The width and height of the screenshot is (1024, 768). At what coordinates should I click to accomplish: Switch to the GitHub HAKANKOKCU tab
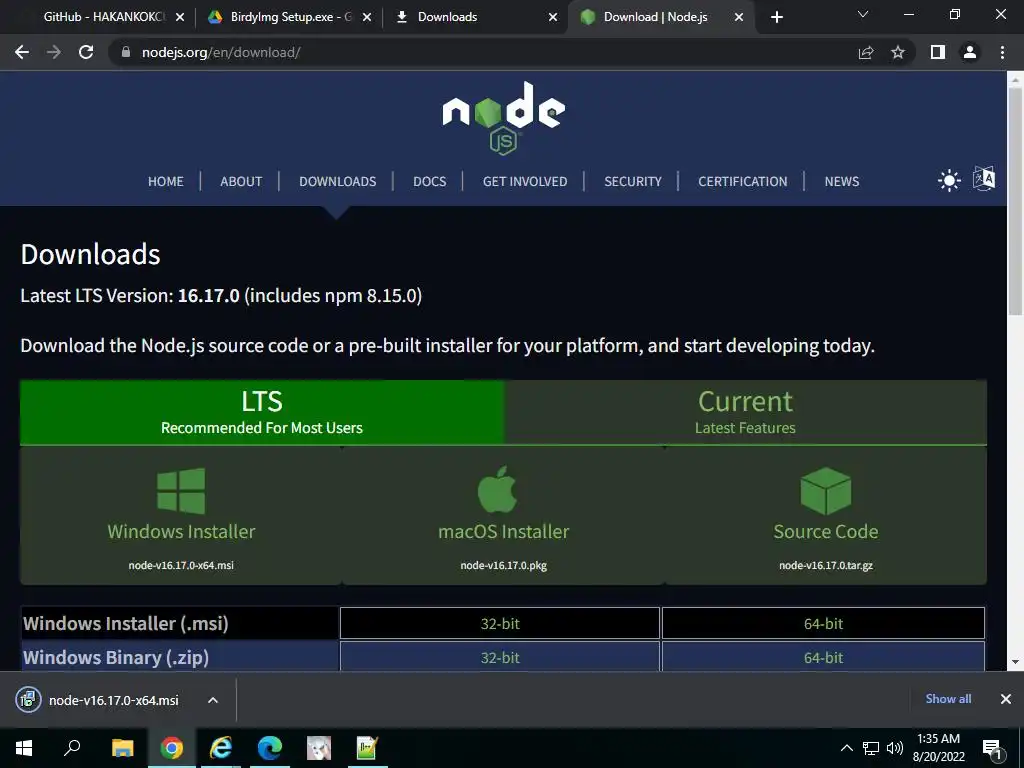tap(98, 17)
